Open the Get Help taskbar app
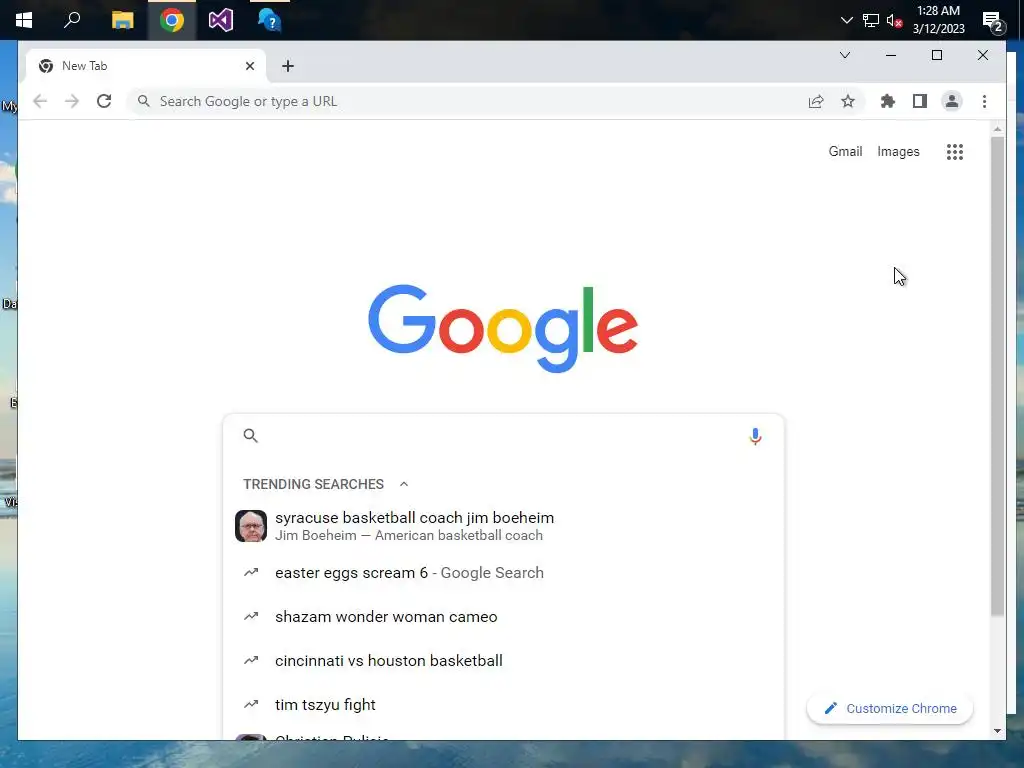This screenshot has height=768, width=1024. 269,20
